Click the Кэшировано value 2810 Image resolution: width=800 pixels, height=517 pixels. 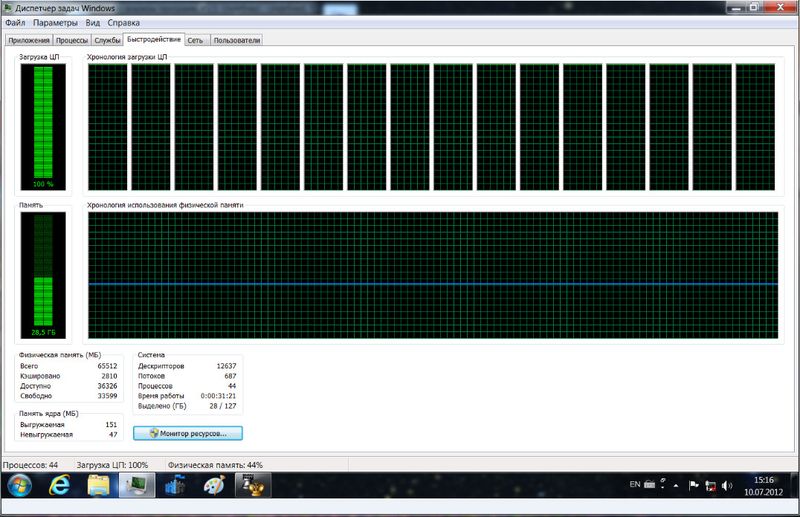click(109, 376)
